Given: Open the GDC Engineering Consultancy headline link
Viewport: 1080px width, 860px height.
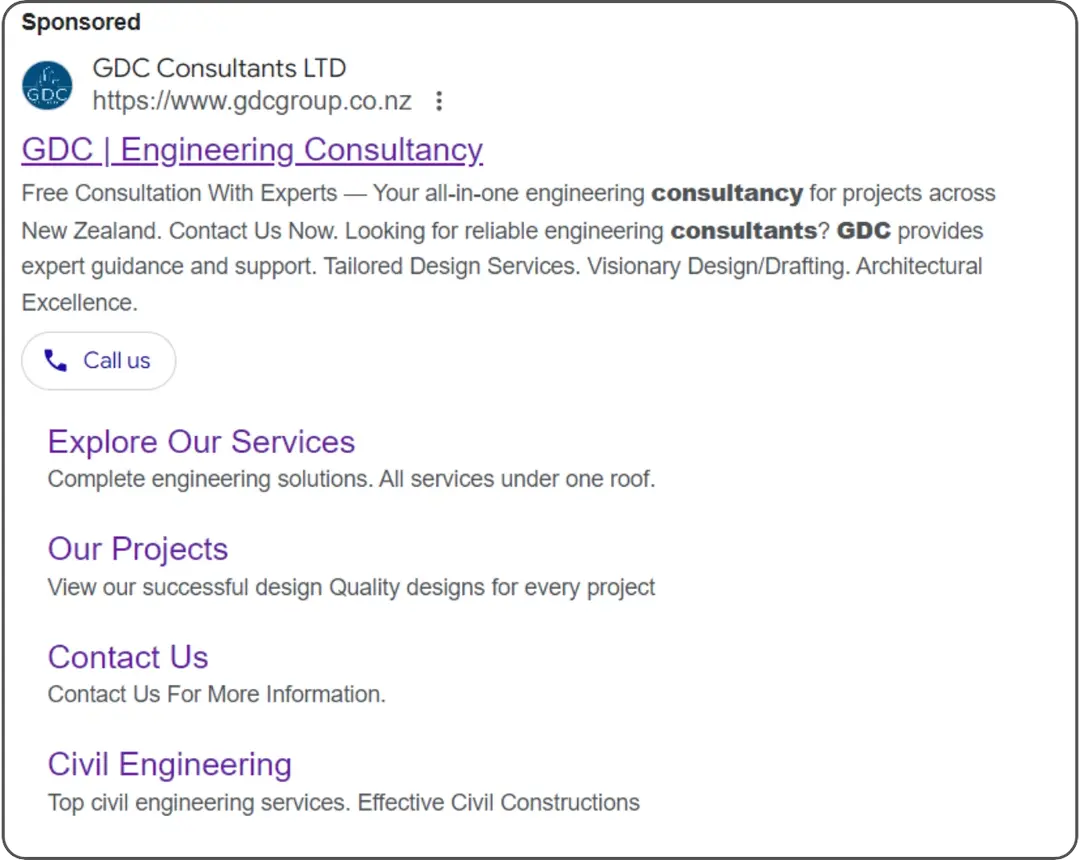Looking at the screenshot, I should 252,149.
